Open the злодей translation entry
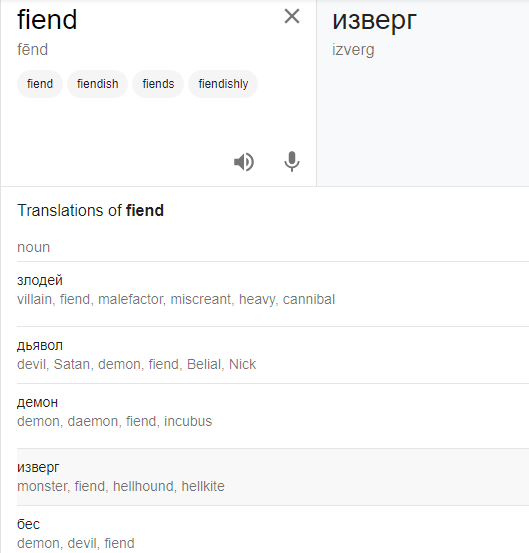This screenshot has width=529, height=553. click(x=273, y=293)
